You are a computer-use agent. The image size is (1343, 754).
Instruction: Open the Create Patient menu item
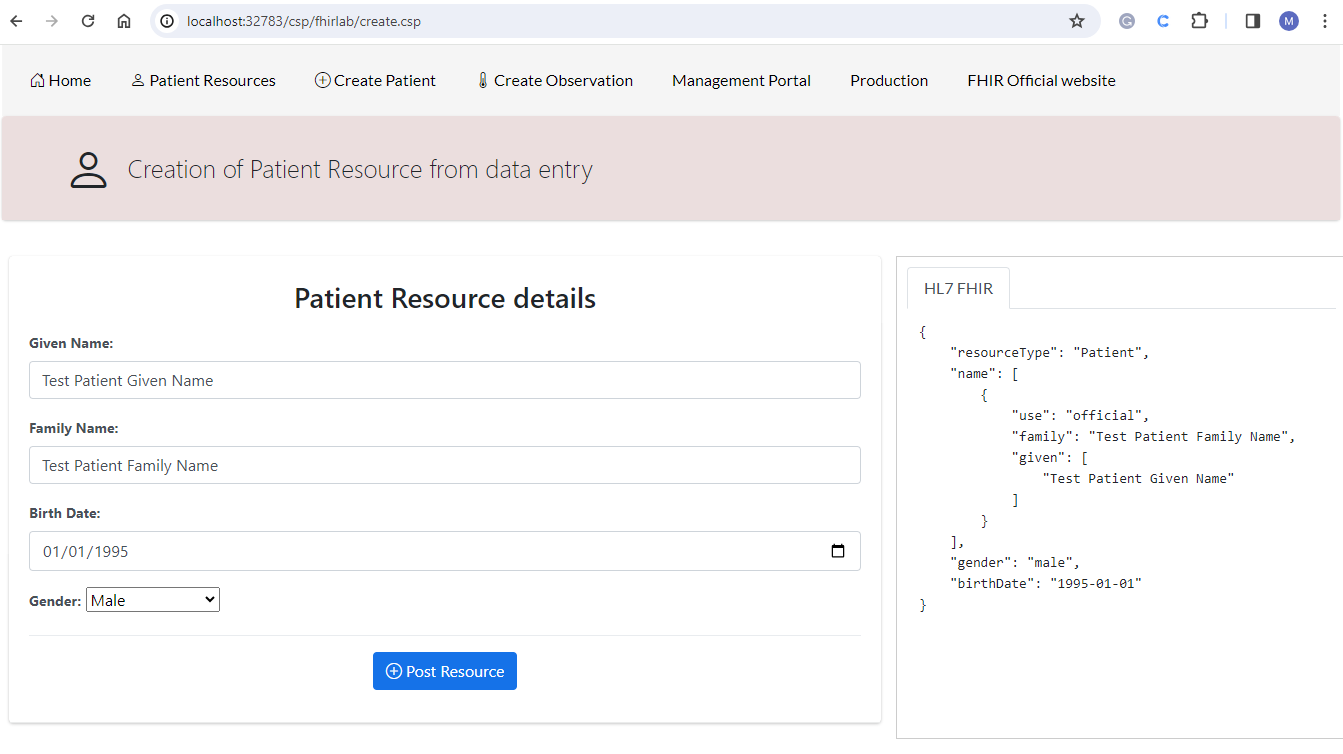click(x=375, y=81)
